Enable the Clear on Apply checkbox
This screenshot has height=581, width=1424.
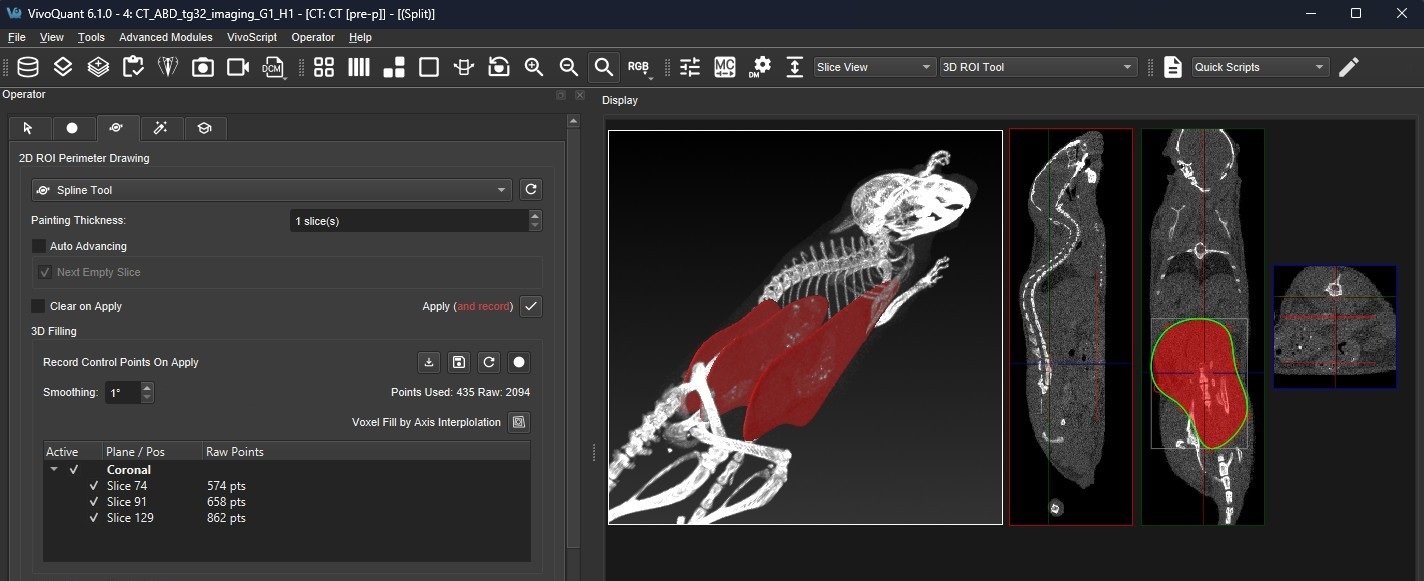[x=38, y=306]
